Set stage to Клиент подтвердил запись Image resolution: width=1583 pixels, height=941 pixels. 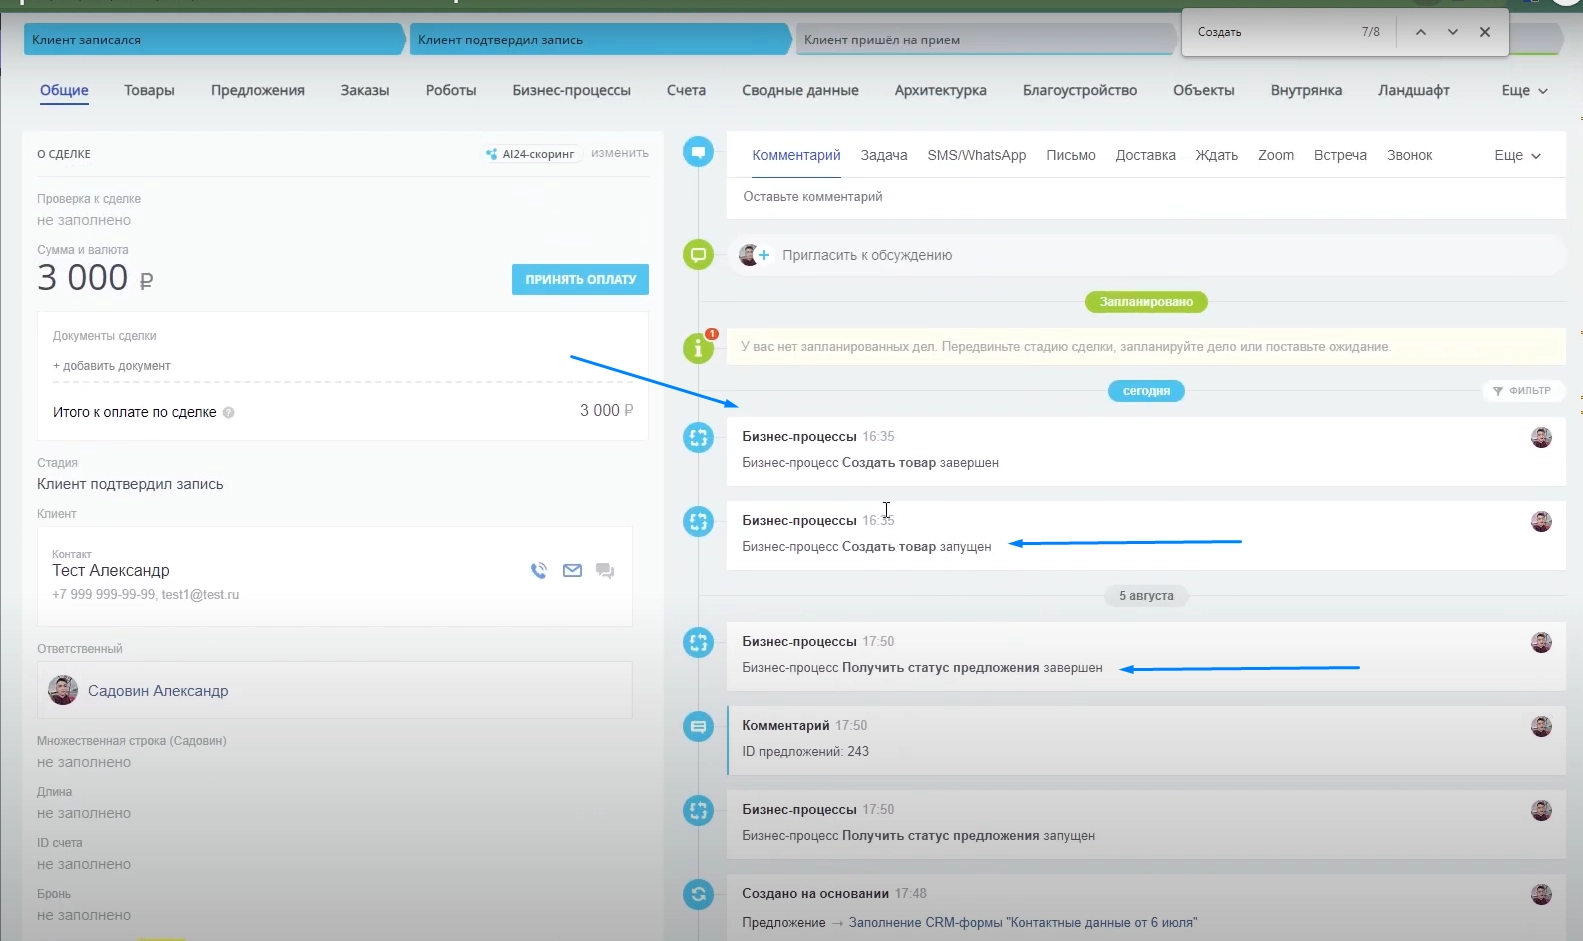click(x=600, y=40)
